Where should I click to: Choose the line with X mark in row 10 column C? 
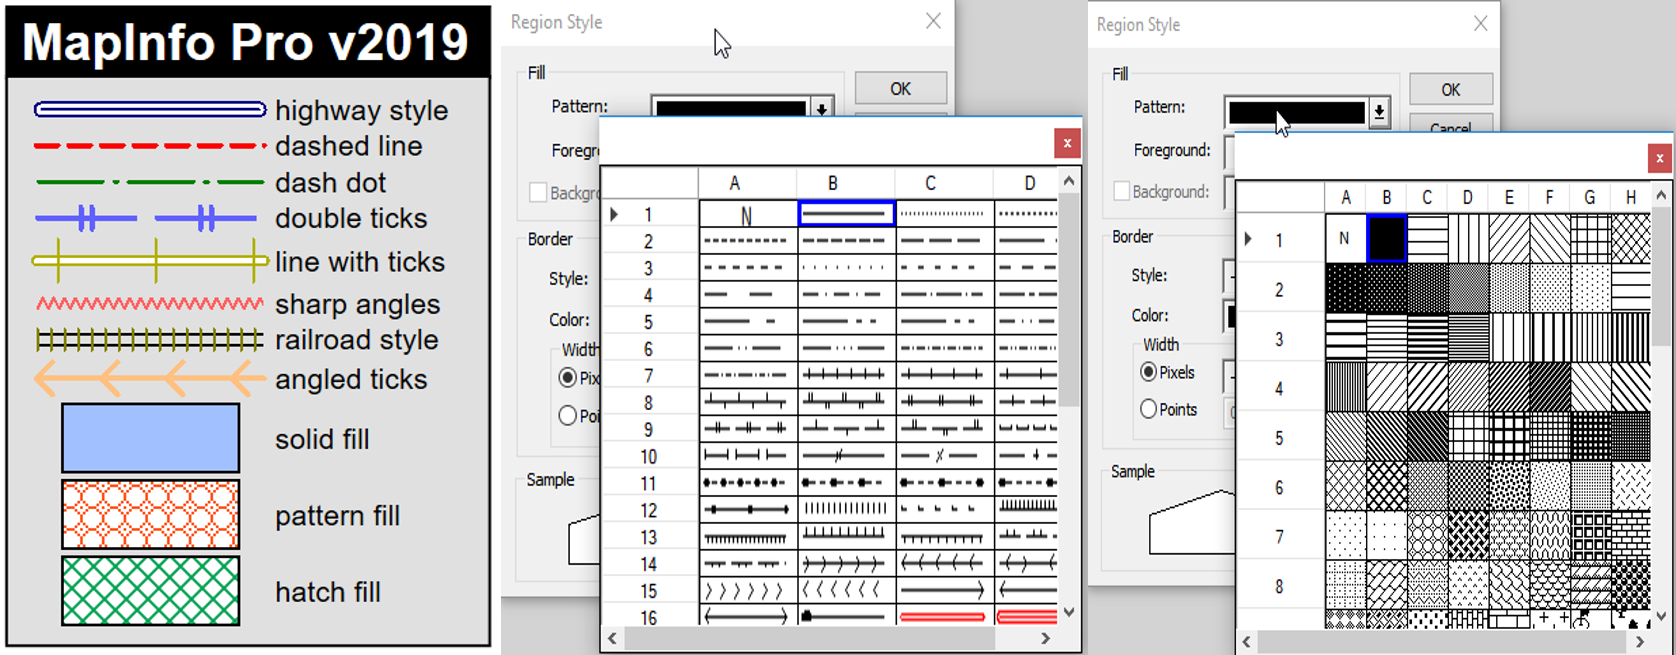pos(944,456)
